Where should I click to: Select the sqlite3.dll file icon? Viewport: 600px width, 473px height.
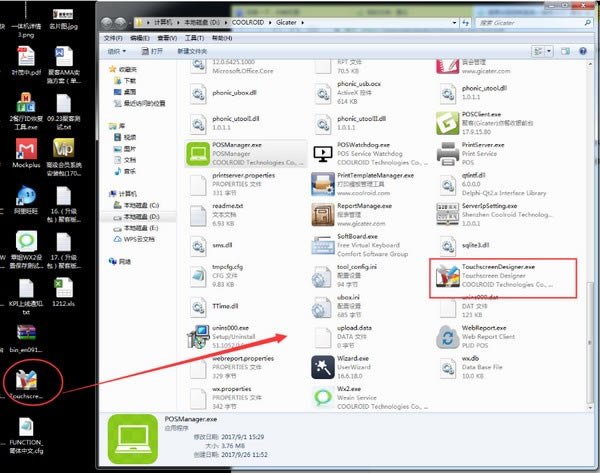[x=447, y=245]
